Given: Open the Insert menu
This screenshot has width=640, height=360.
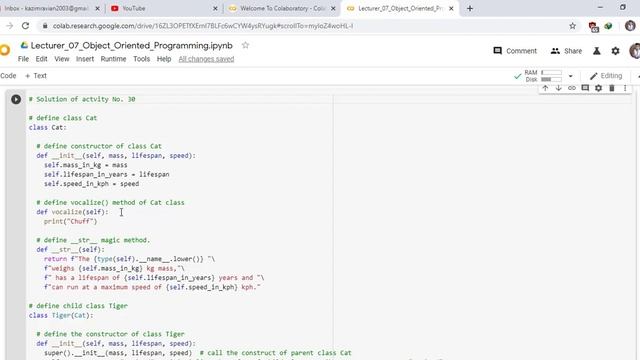Looking at the screenshot, I should pos(85,59).
